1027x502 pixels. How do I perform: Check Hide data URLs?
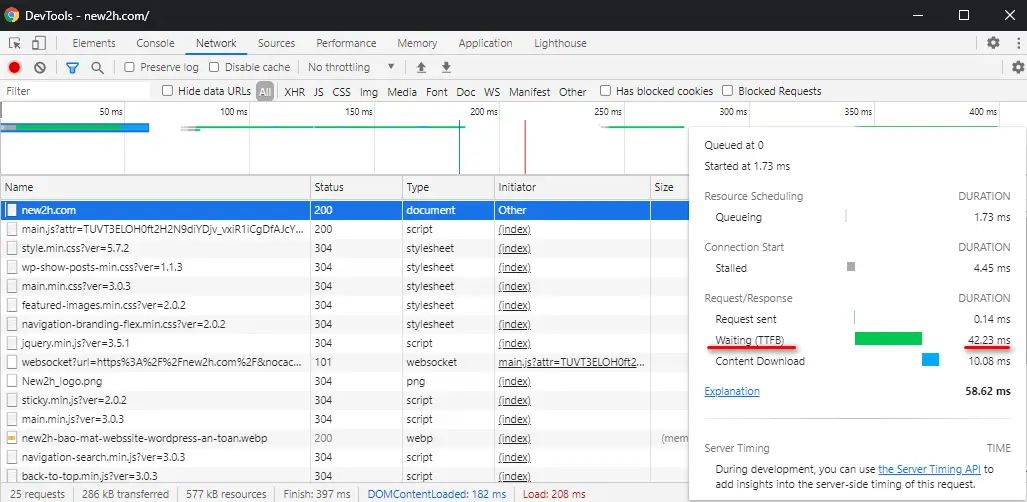(x=168, y=90)
